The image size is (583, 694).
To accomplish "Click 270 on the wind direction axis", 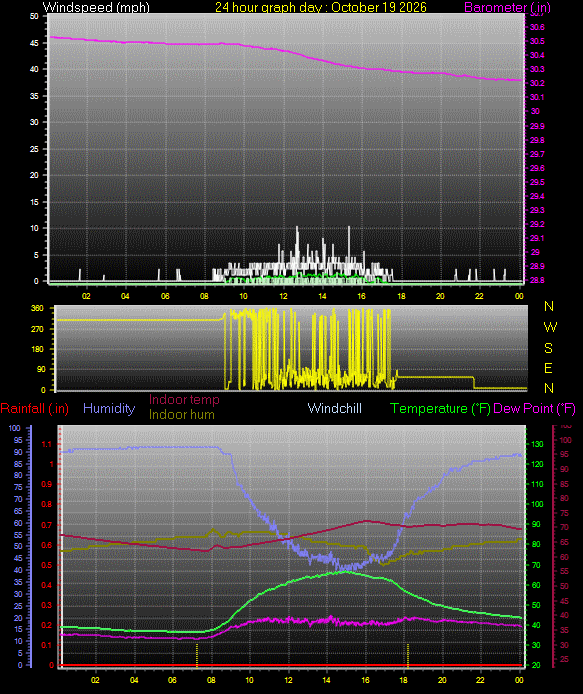I will (x=38, y=329).
